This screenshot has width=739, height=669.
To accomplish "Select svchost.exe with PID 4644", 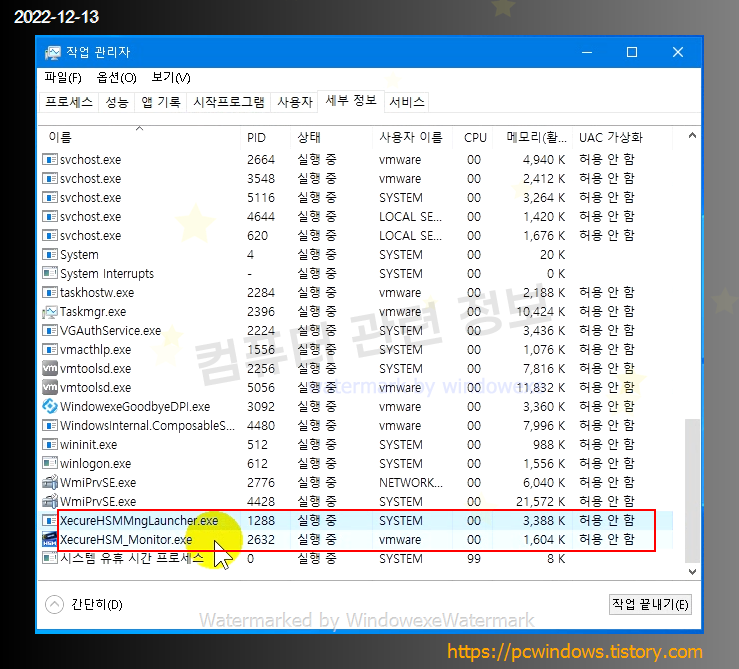I will pos(90,217).
